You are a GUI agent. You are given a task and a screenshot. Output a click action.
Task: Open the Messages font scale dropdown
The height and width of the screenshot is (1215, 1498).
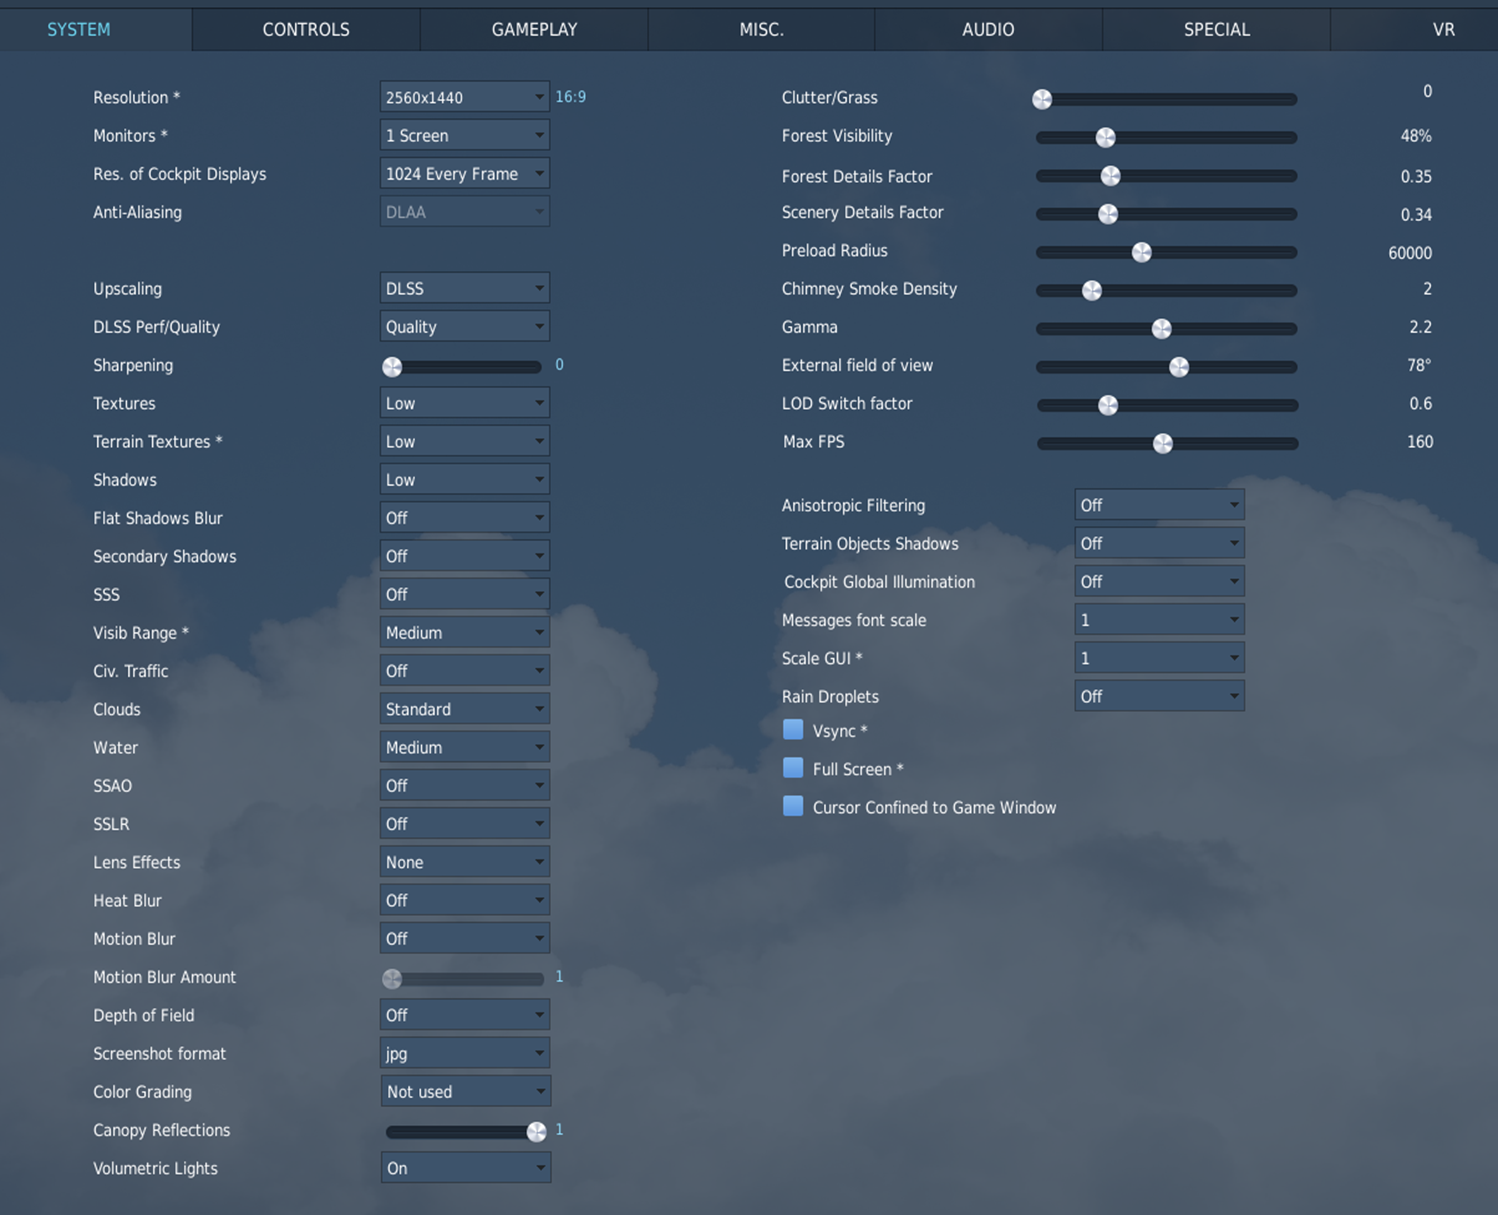(1159, 619)
